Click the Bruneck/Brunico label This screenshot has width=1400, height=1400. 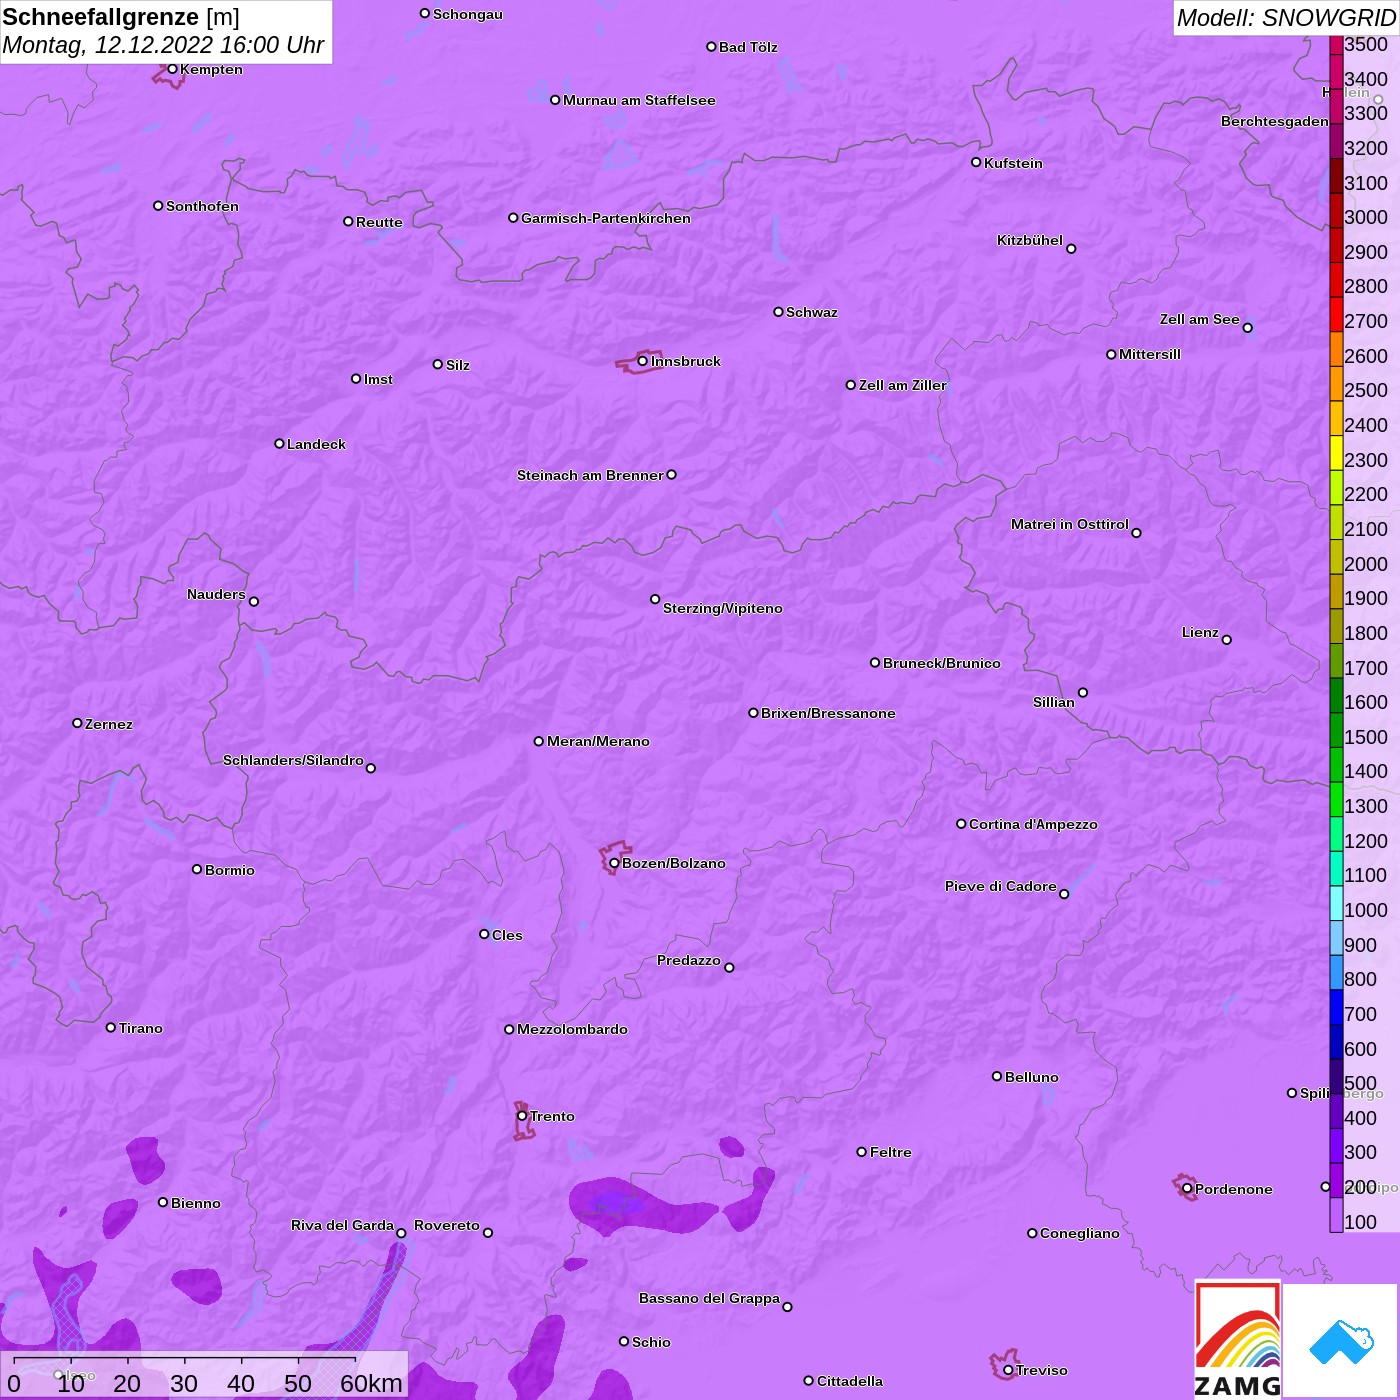942,663
